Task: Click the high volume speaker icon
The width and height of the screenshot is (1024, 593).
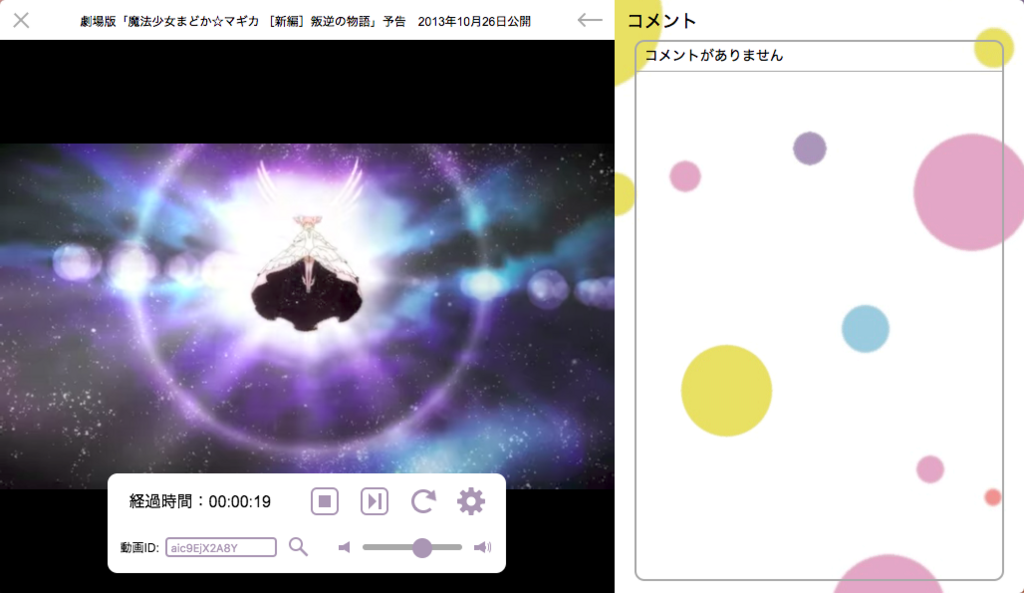Action: click(x=483, y=547)
